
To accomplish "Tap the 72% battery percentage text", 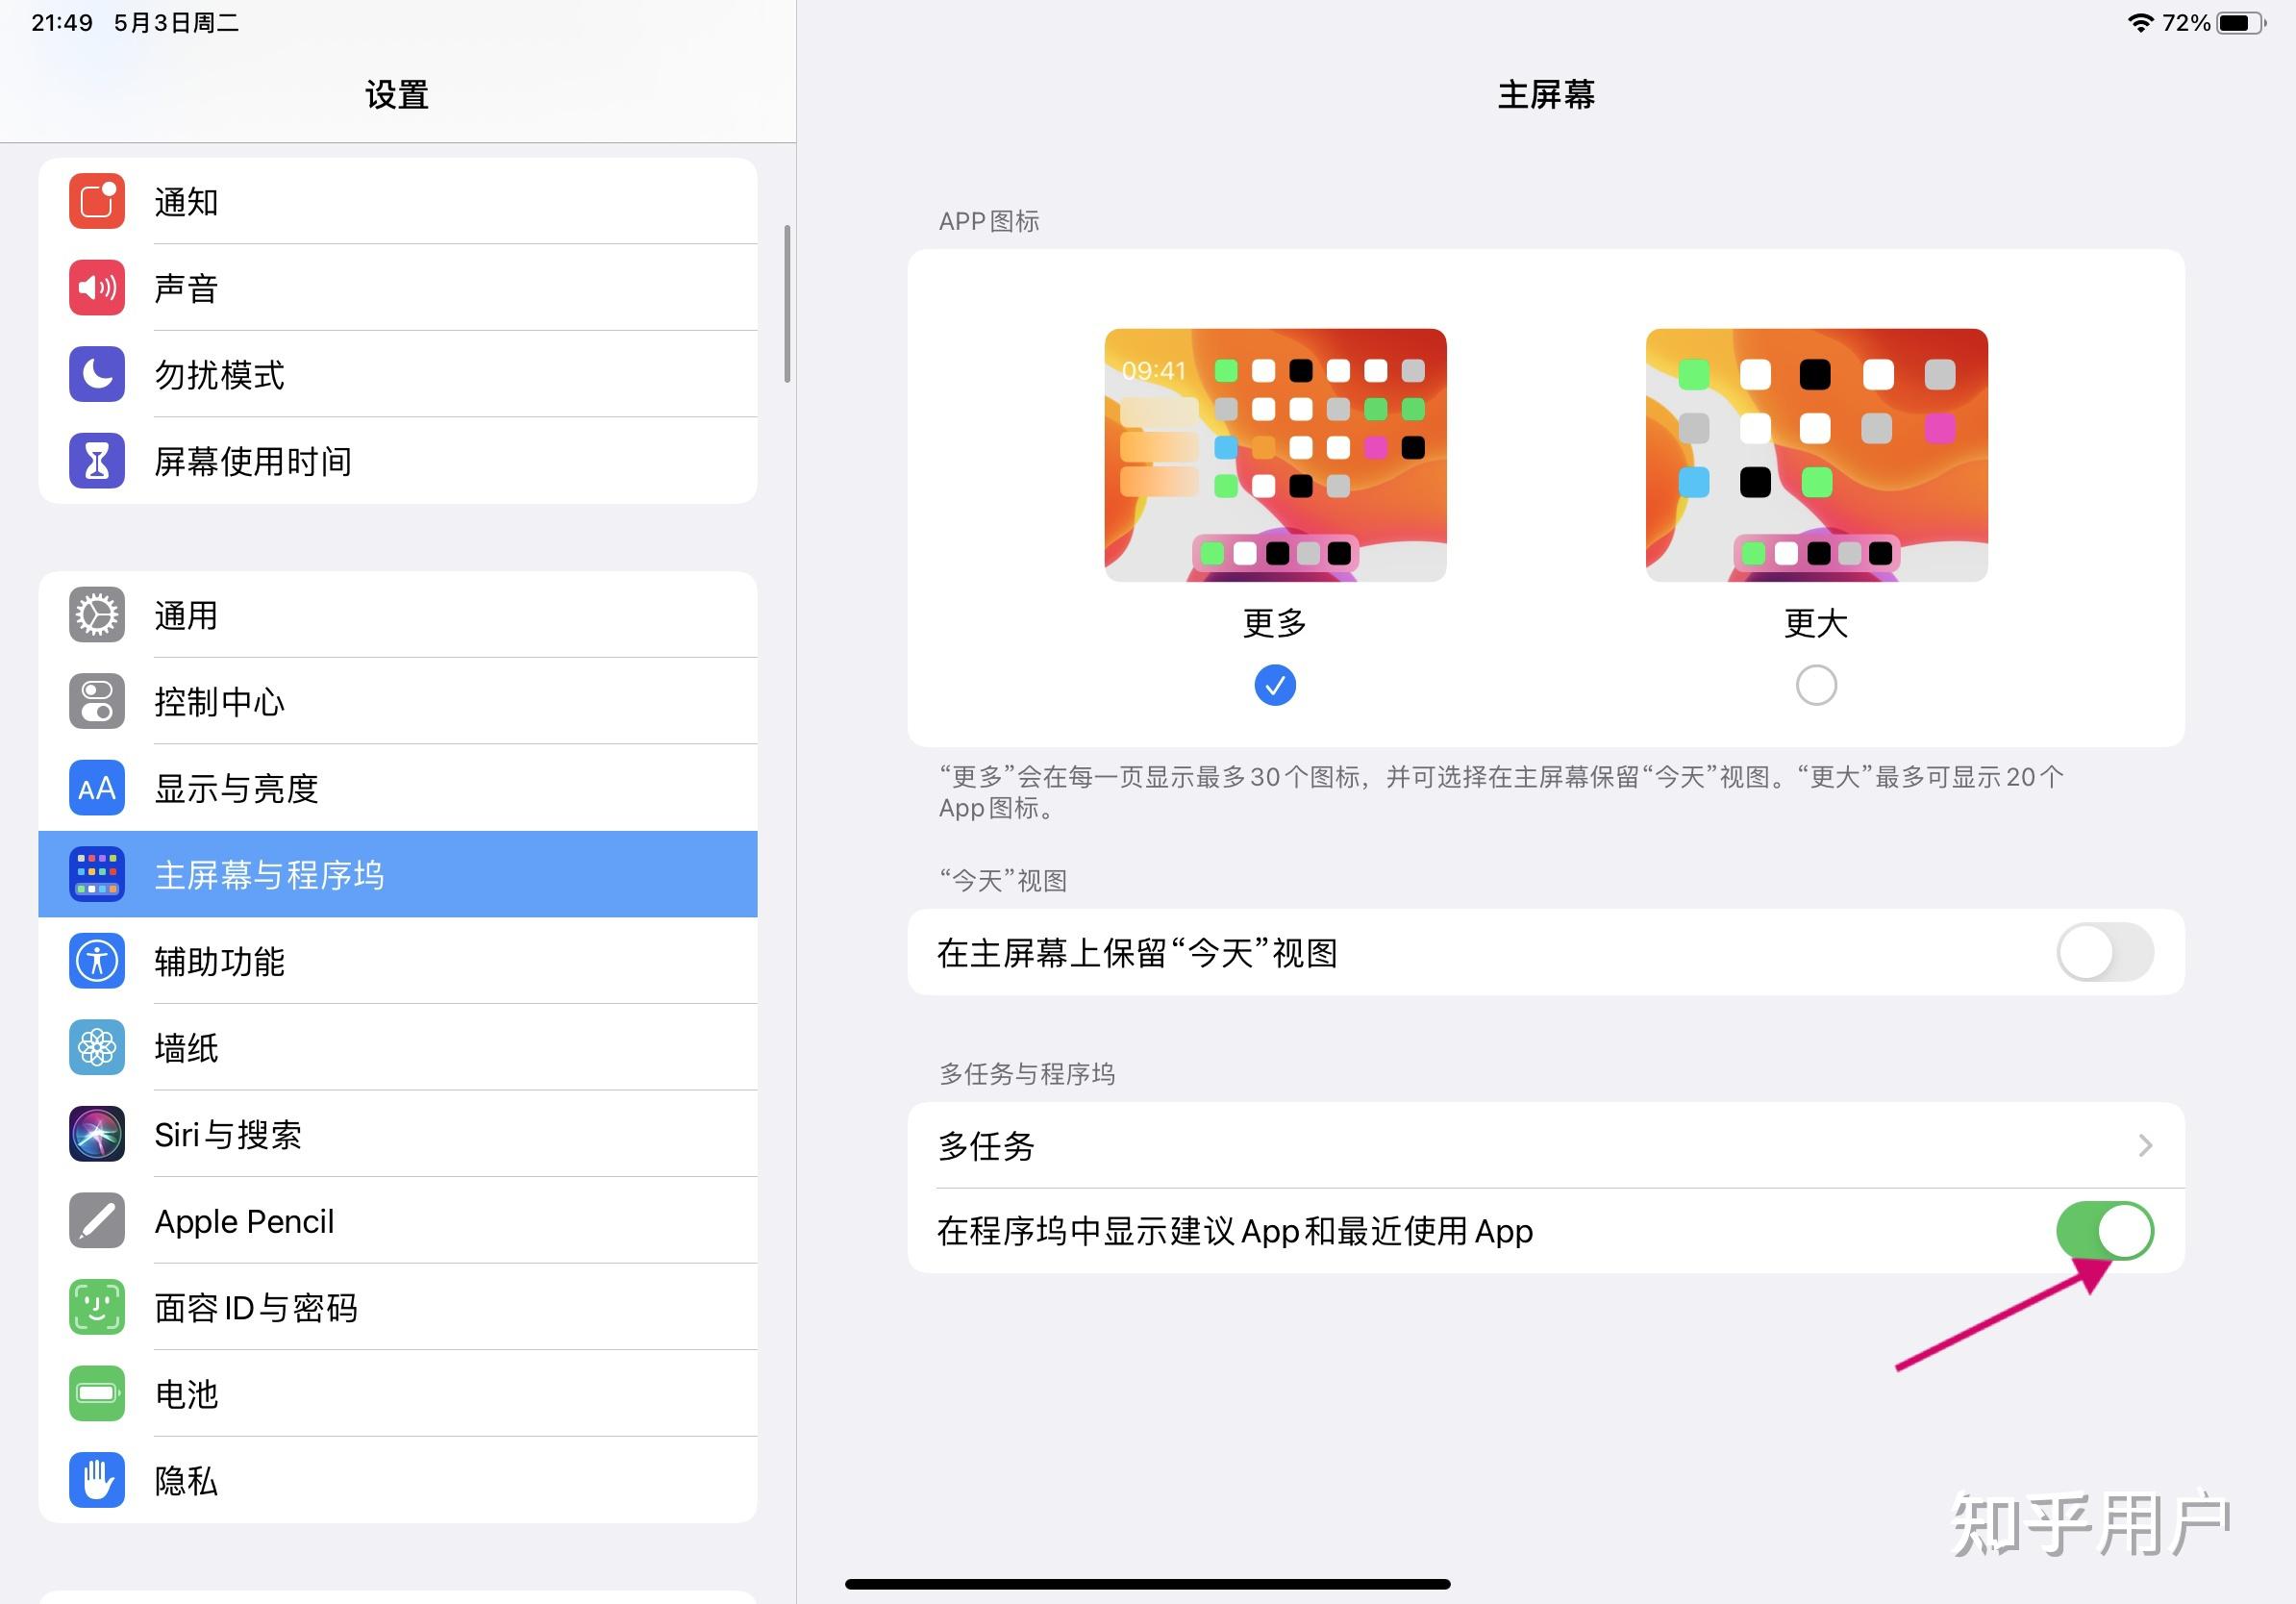I will (x=2186, y=22).
